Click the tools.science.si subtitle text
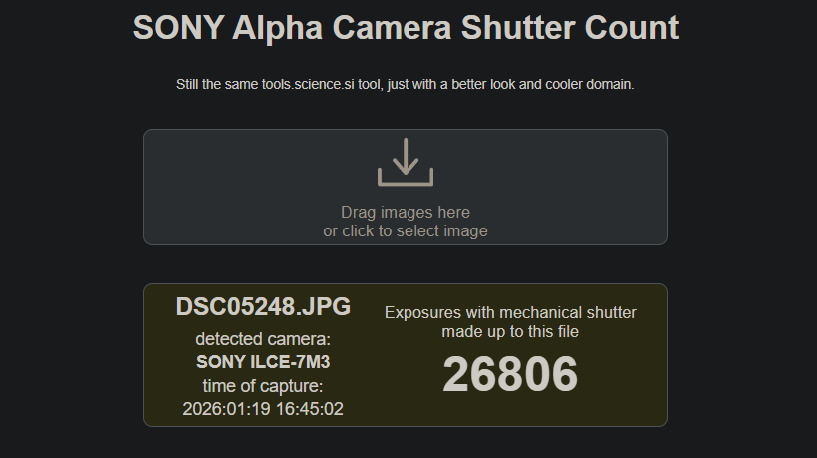 pos(405,85)
